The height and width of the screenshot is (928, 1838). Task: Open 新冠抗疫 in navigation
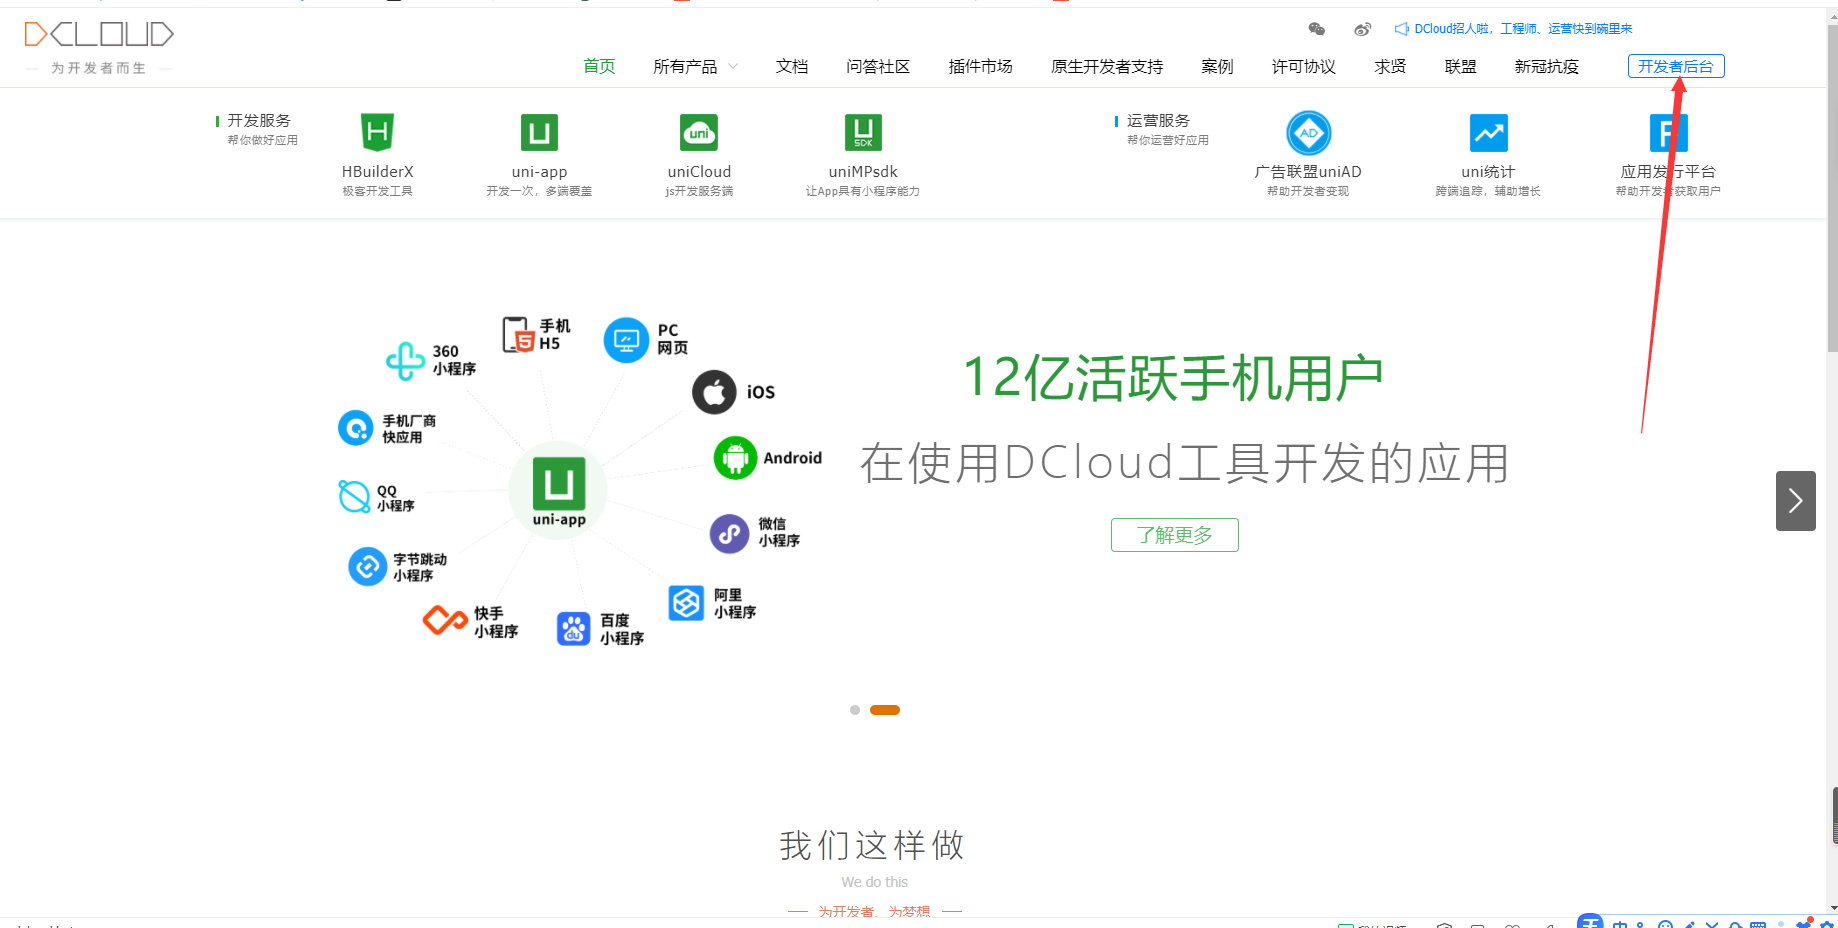click(x=1546, y=67)
